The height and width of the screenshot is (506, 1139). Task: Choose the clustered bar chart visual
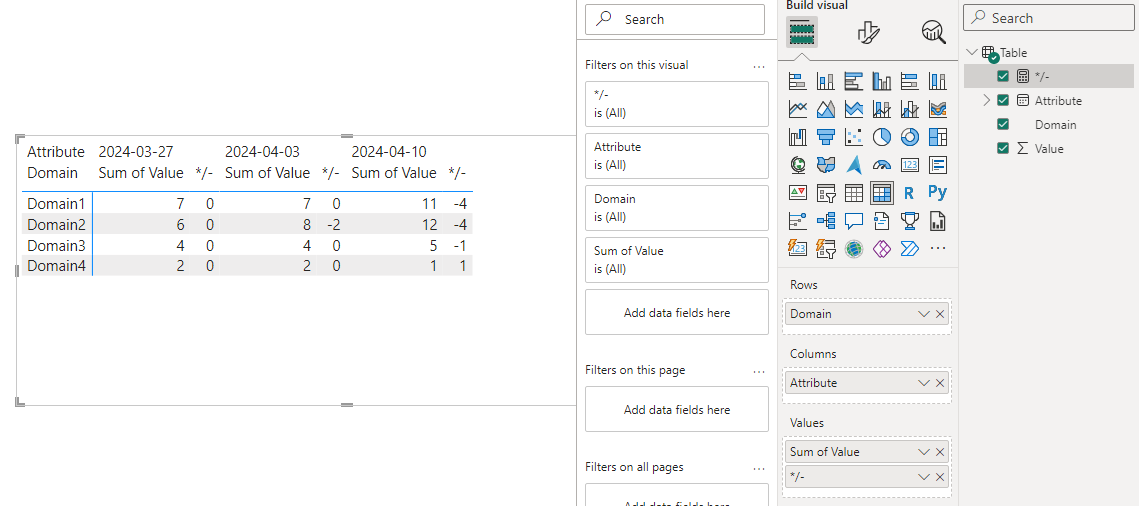click(x=854, y=81)
